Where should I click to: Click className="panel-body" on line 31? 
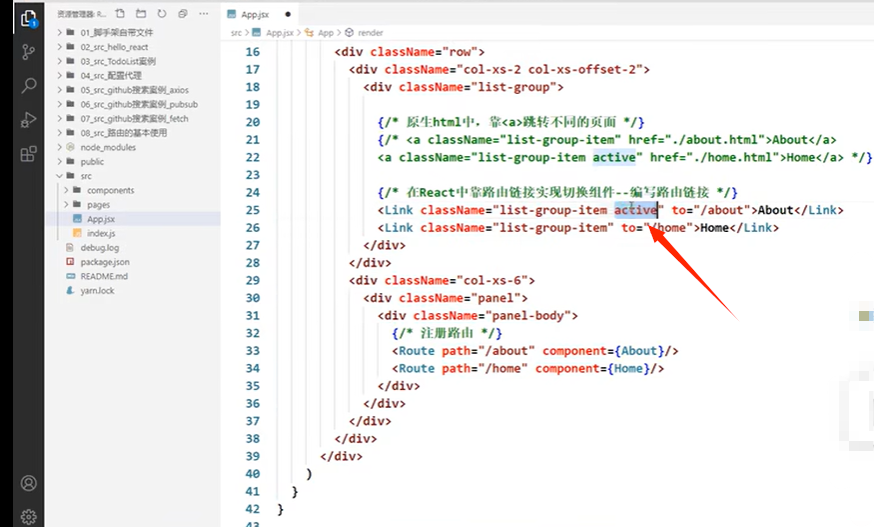492,316
